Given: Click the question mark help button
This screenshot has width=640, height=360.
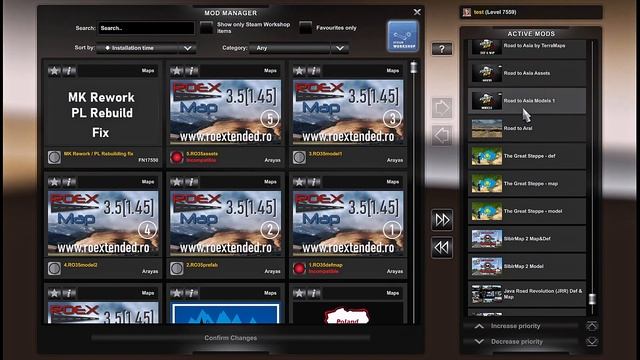Looking at the screenshot, I should [442, 49].
